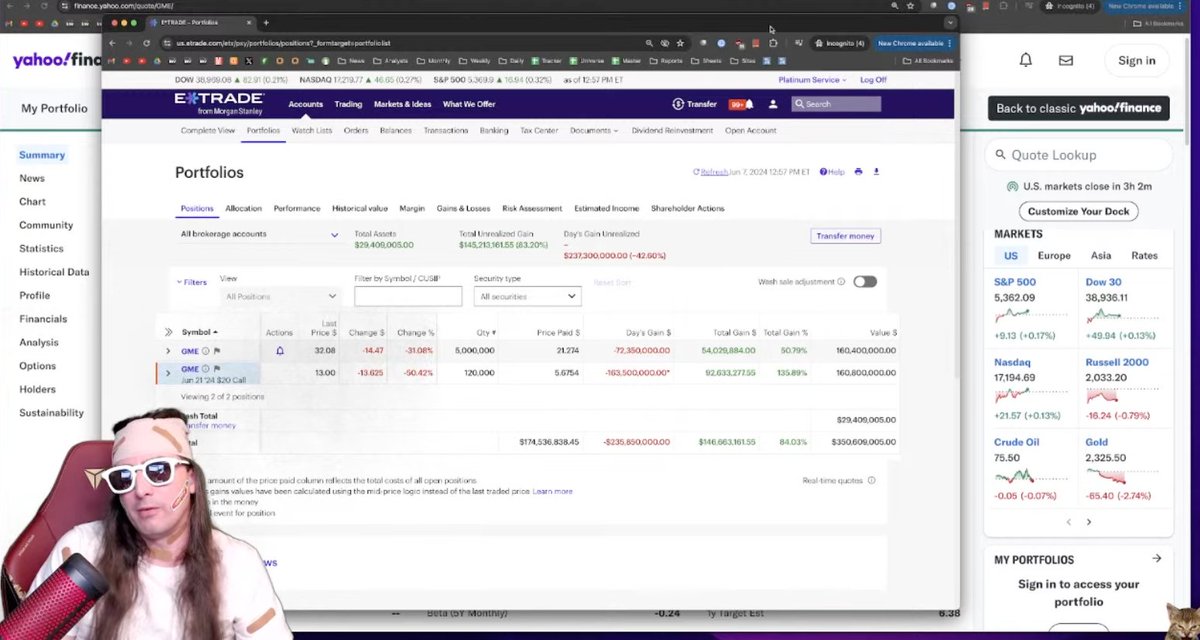Select the Europe markets tab in Yahoo Finance
This screenshot has width=1200, height=640.
pyautogui.click(x=1054, y=256)
